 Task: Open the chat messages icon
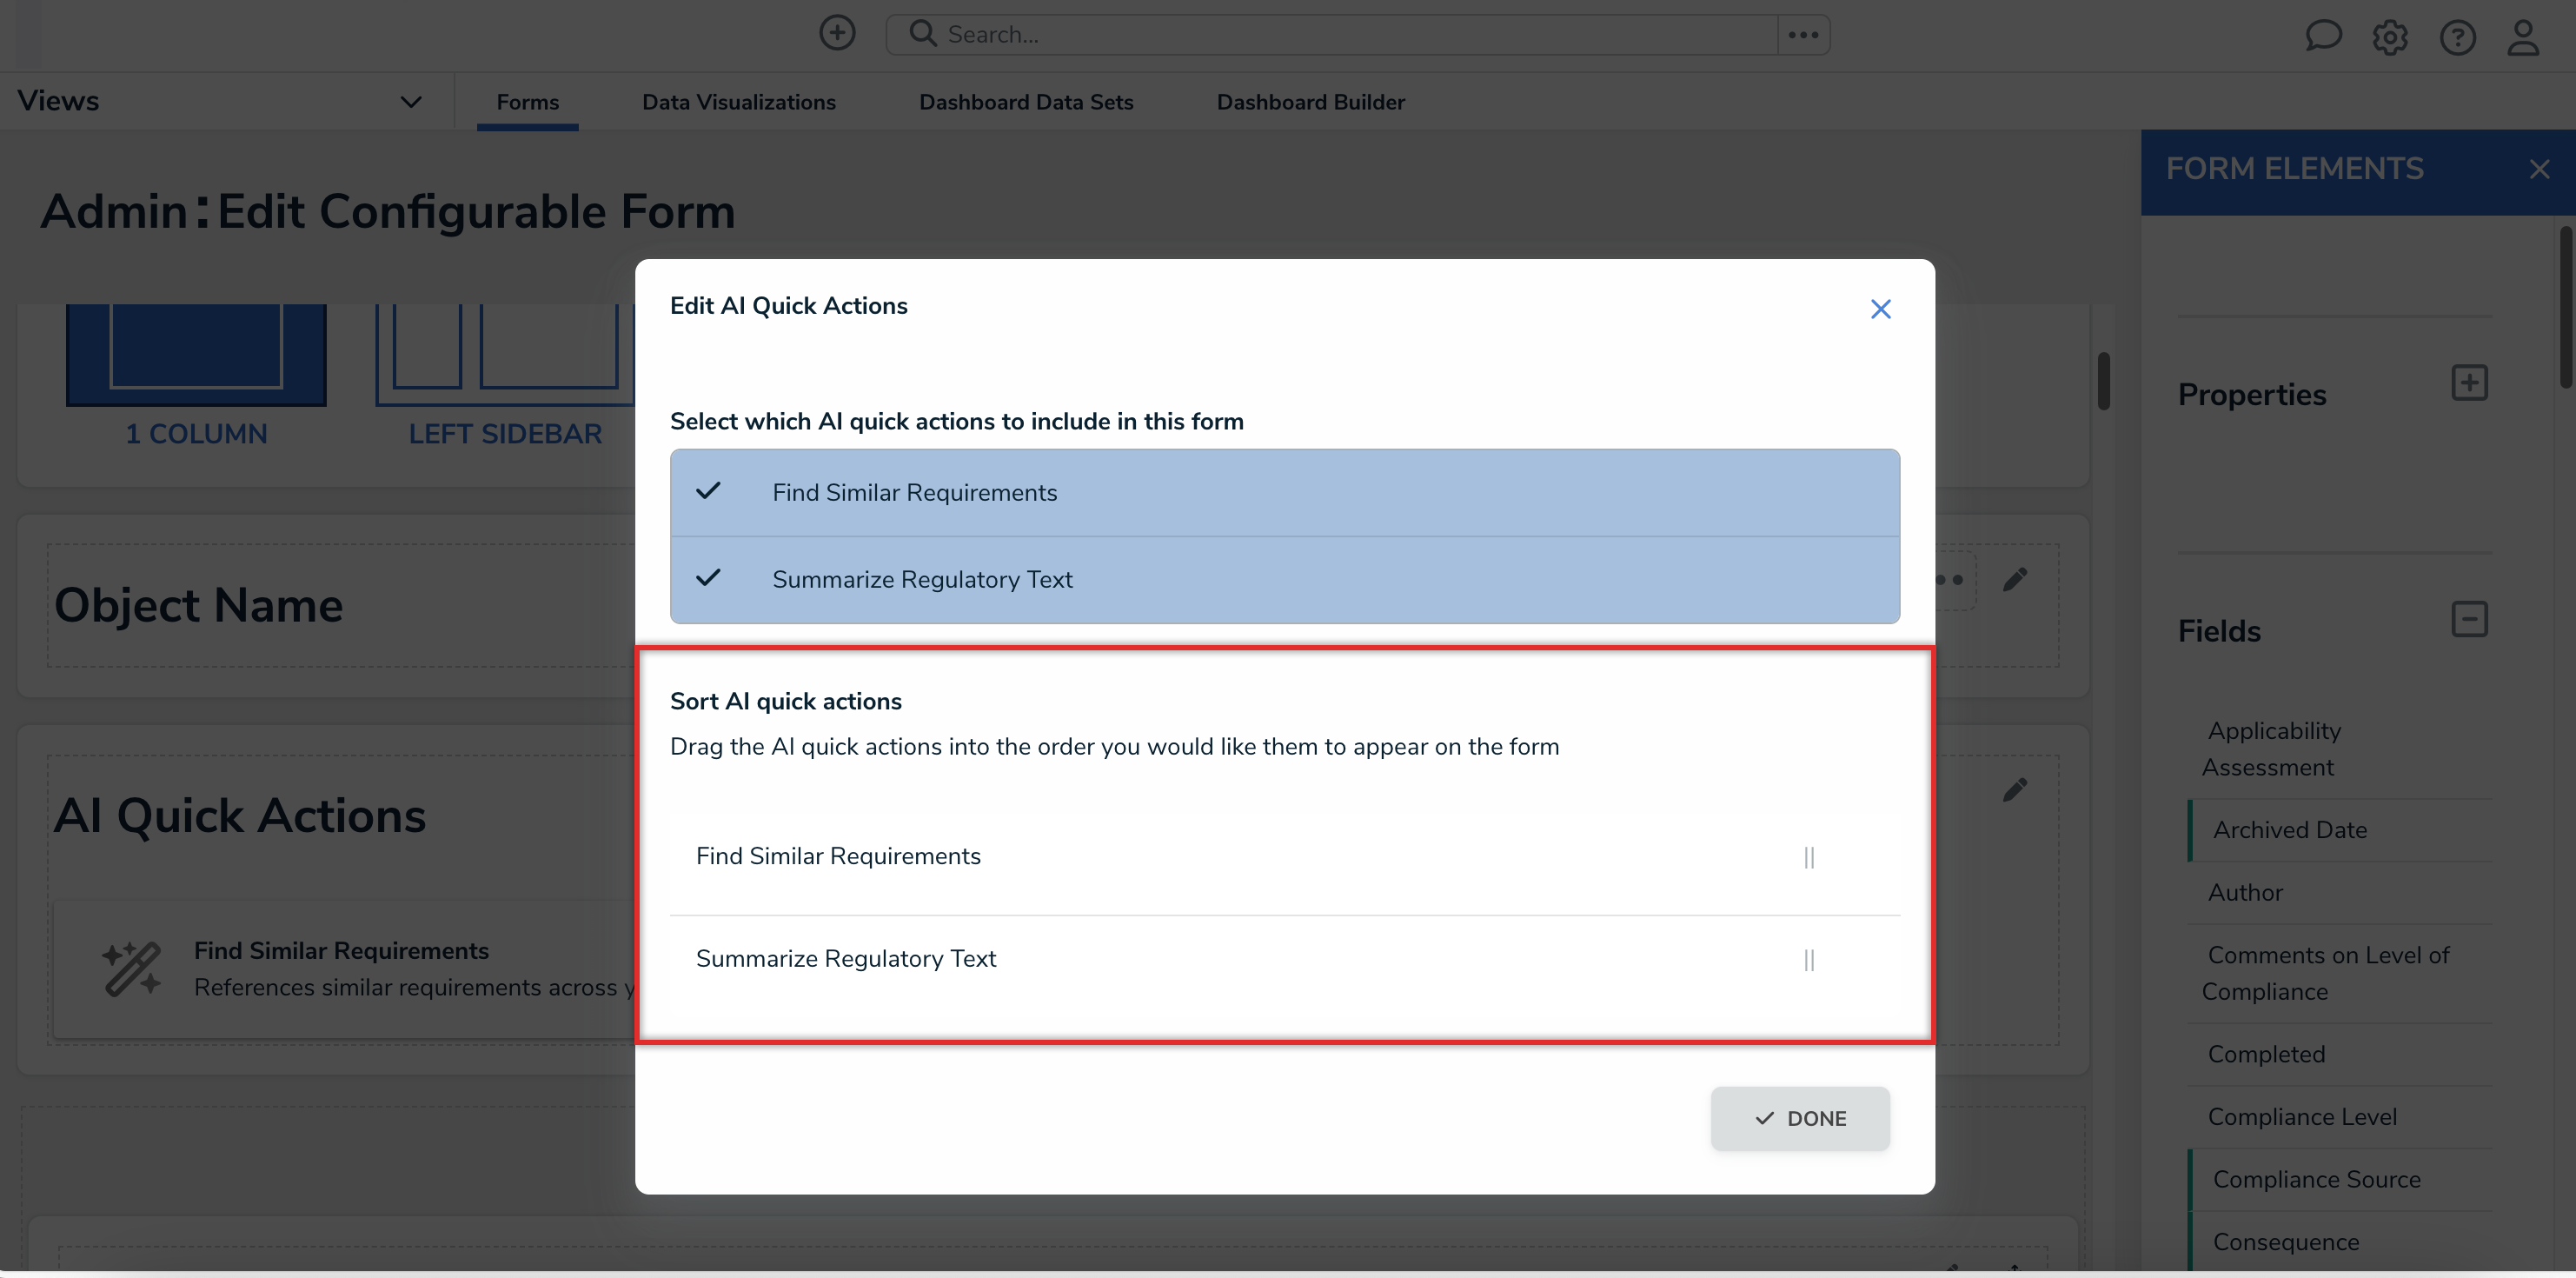(2322, 36)
